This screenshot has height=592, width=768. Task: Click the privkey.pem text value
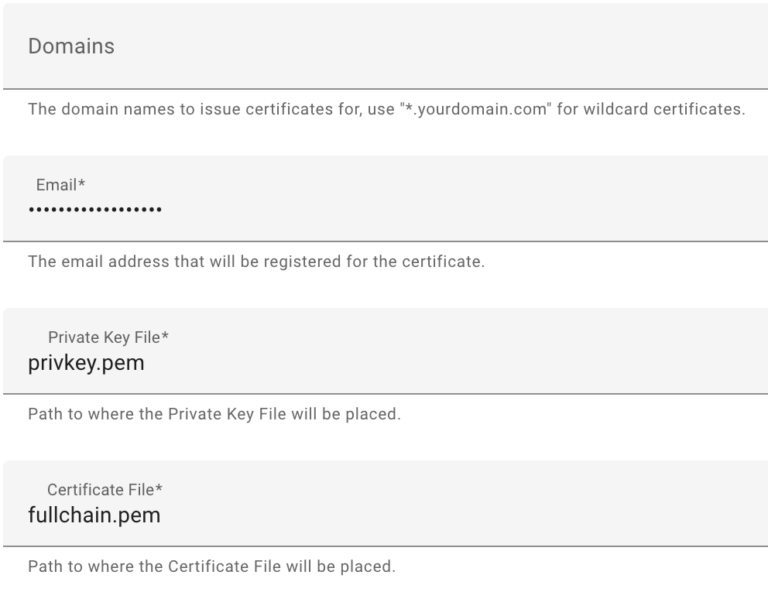[86, 363]
